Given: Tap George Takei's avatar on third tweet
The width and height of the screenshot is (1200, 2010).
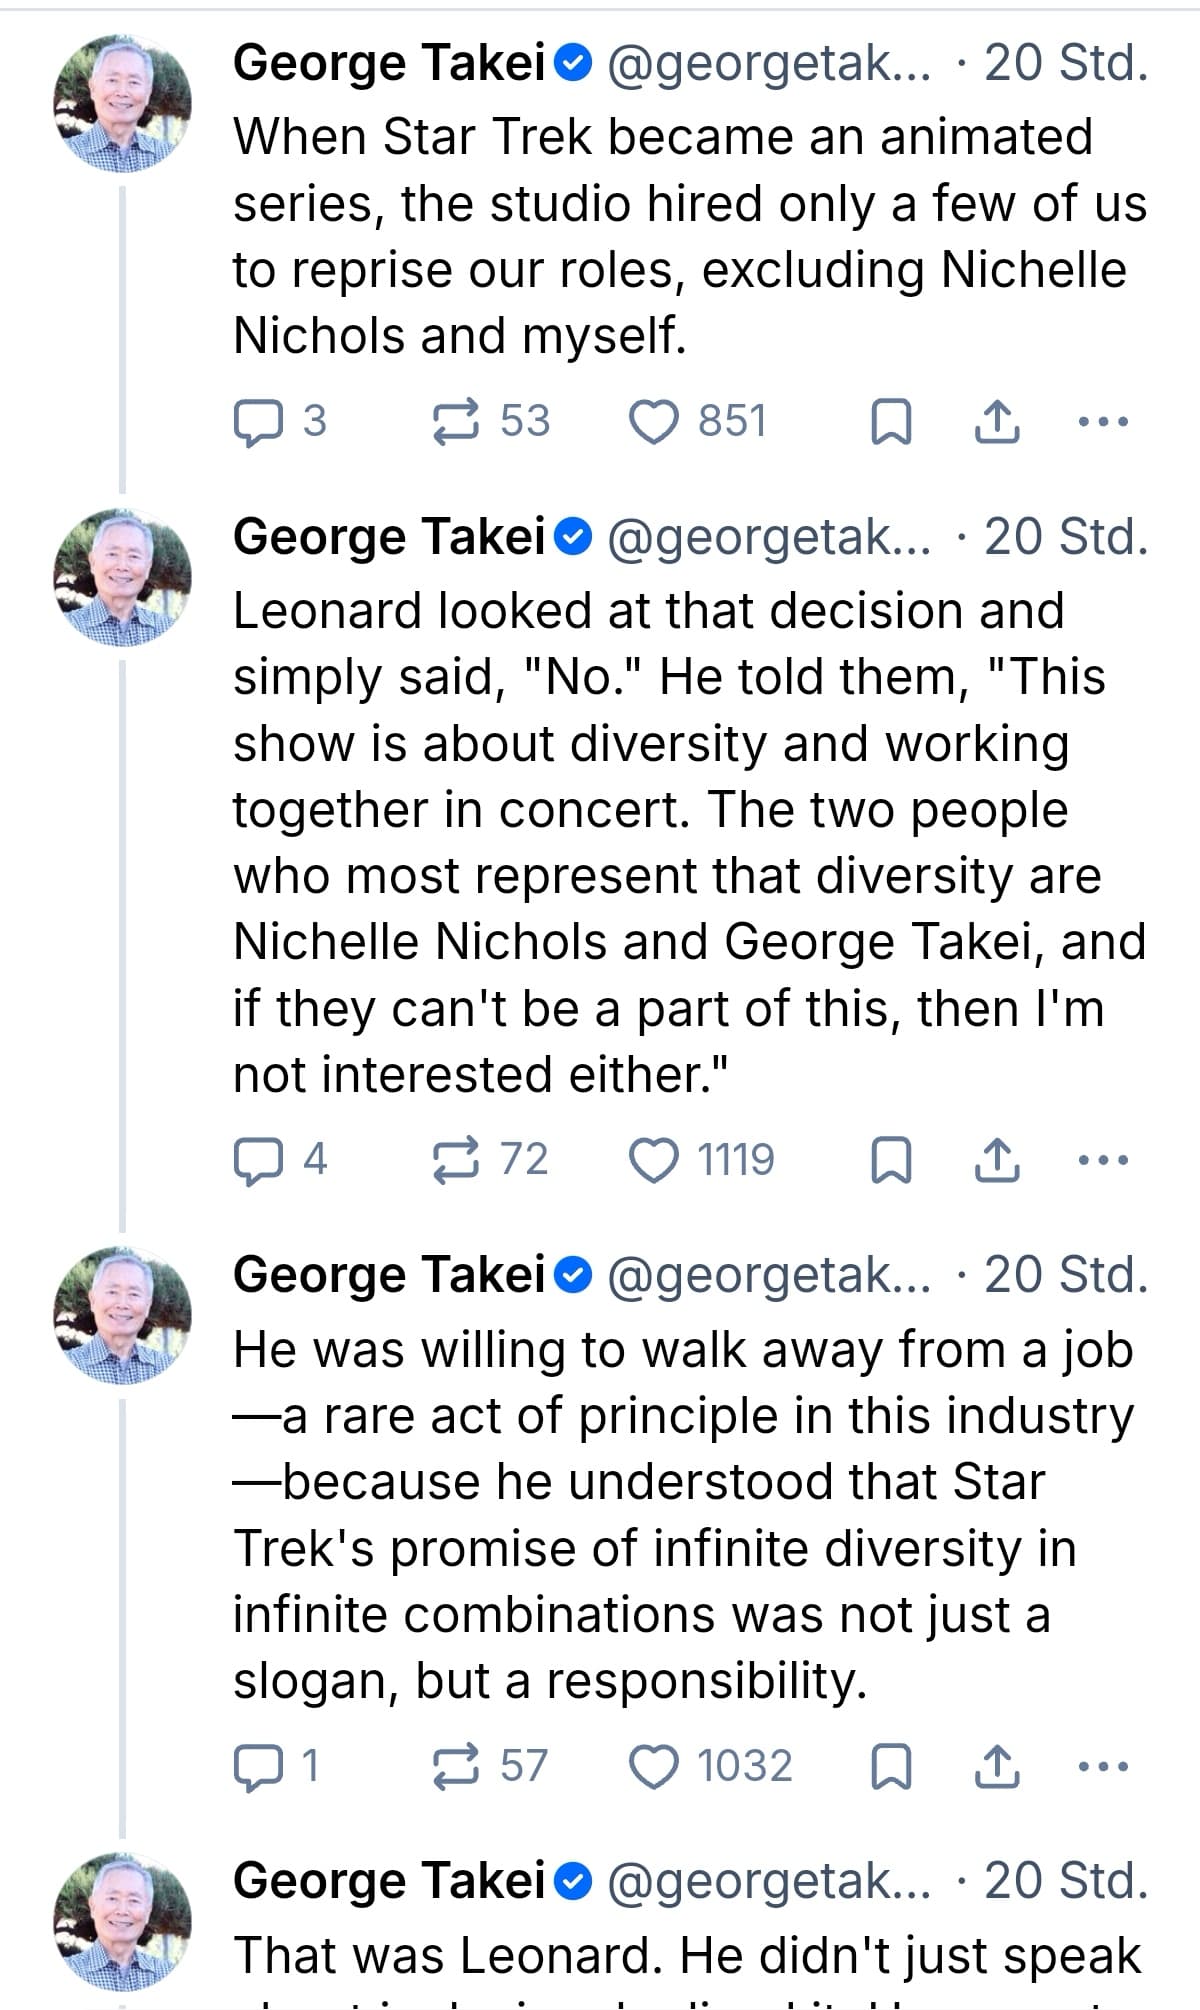Looking at the screenshot, I should (122, 1315).
